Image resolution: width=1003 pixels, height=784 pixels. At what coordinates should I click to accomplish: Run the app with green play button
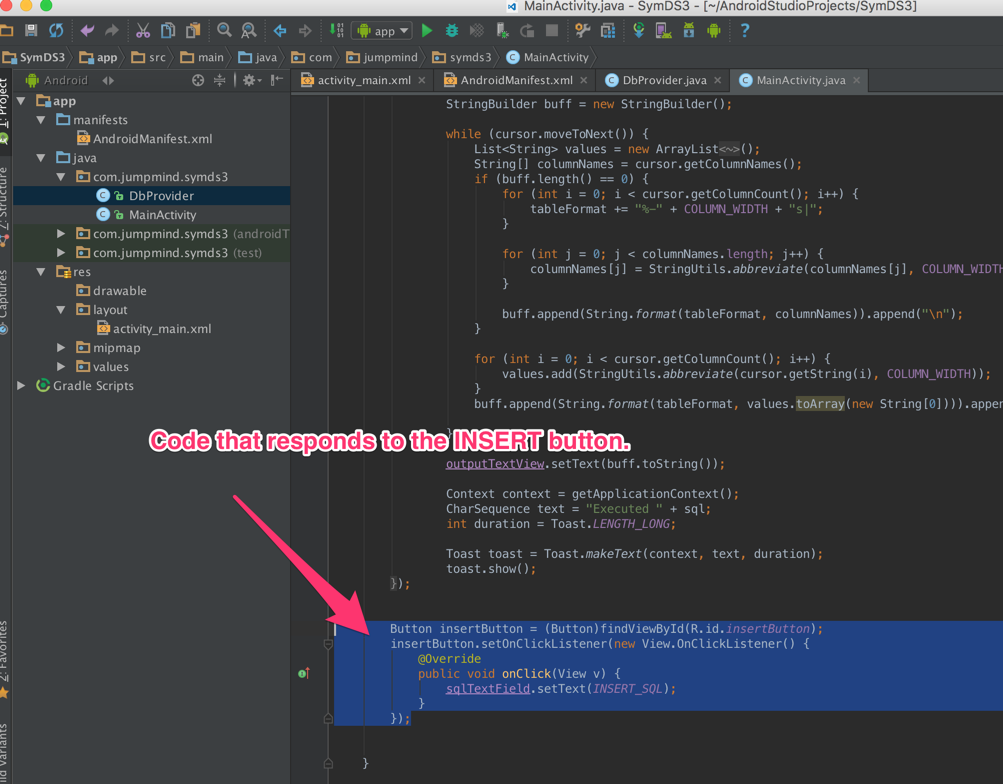(x=427, y=31)
